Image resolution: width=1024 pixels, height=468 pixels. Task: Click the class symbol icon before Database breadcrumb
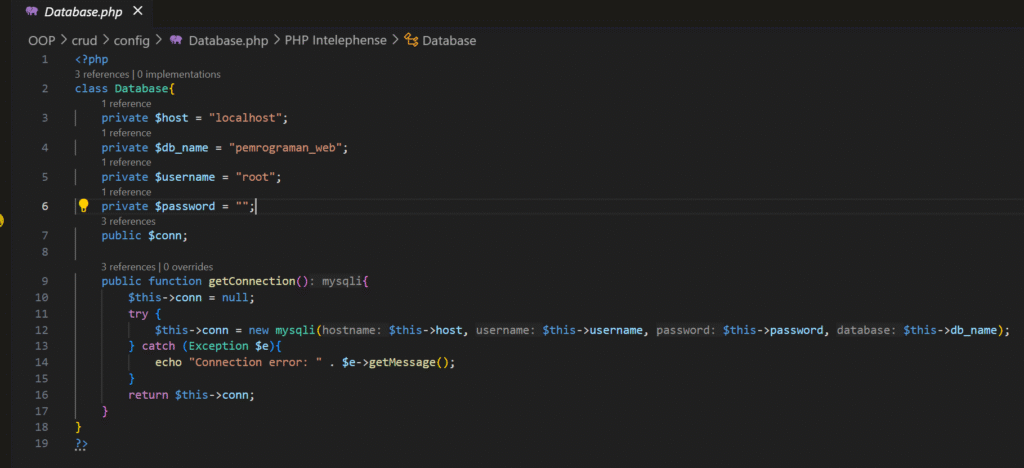(x=410, y=40)
